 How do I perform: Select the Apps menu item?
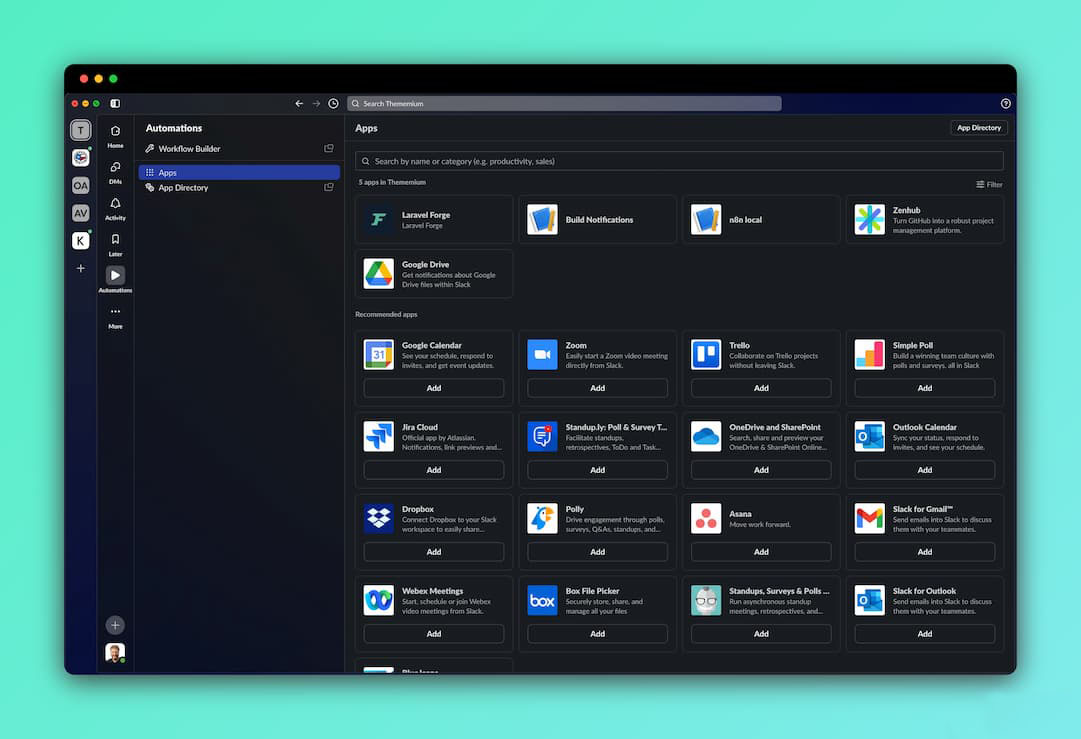pos(239,172)
